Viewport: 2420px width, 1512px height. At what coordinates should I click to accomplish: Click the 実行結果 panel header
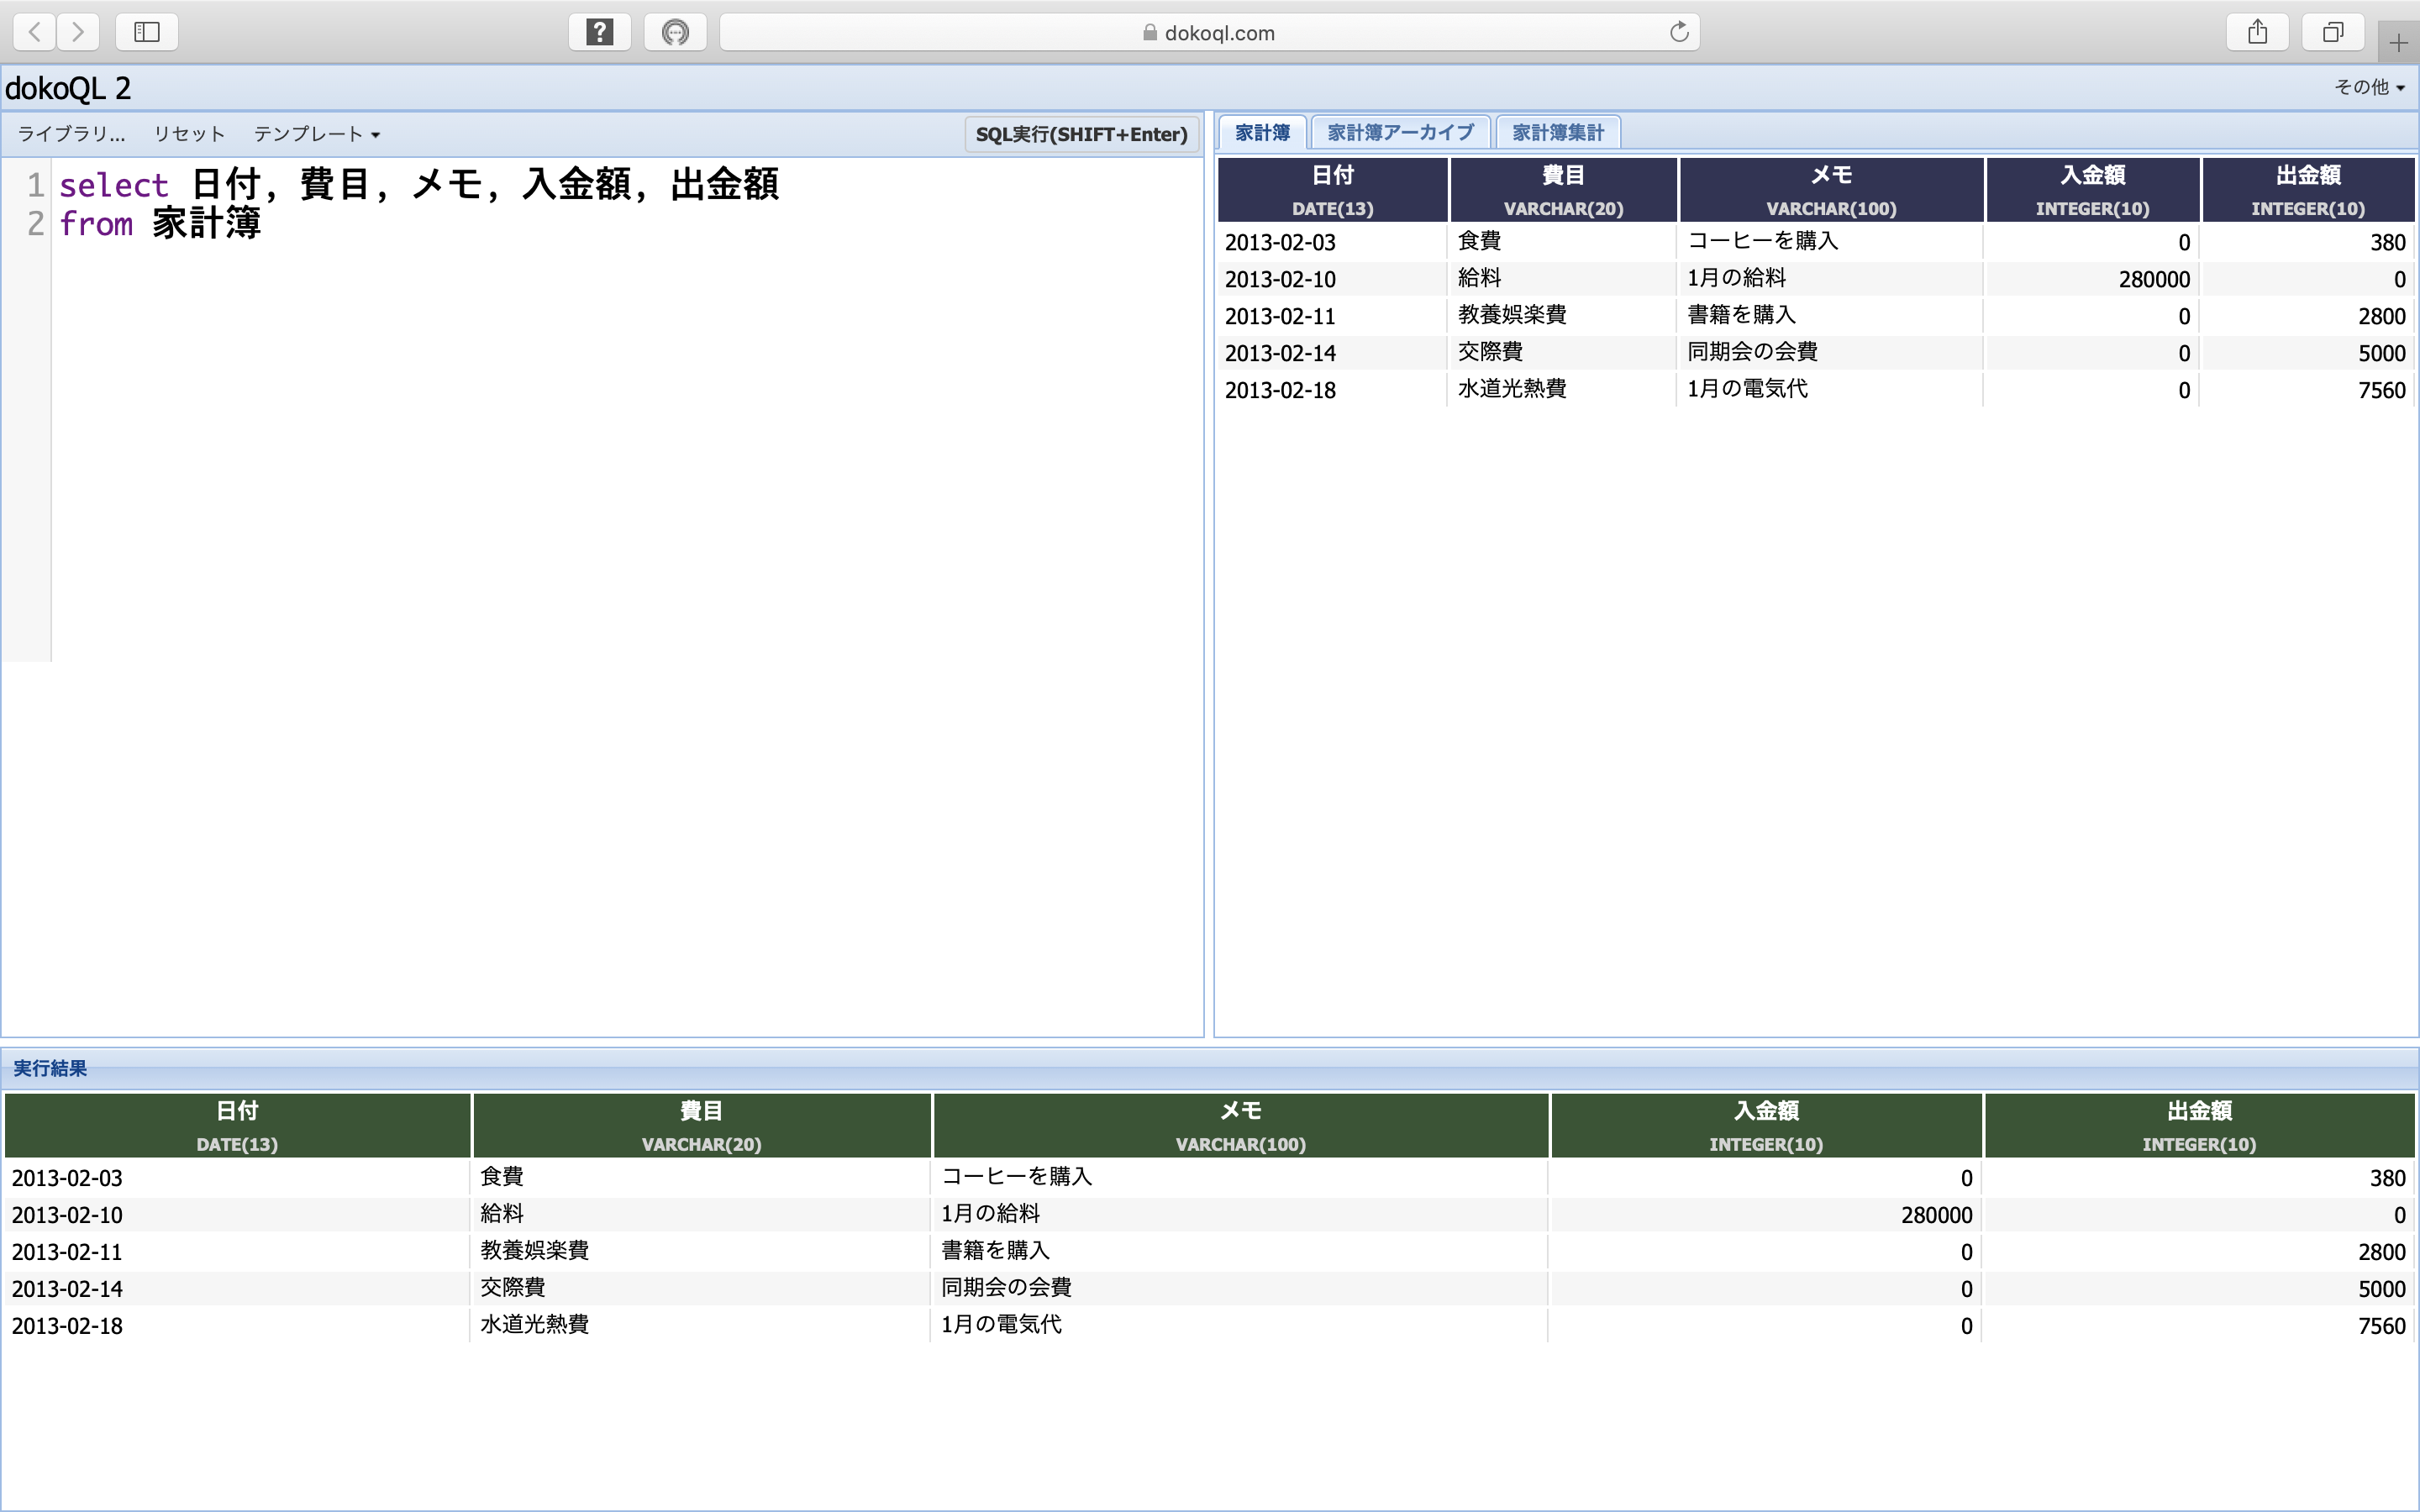[x=50, y=1068]
